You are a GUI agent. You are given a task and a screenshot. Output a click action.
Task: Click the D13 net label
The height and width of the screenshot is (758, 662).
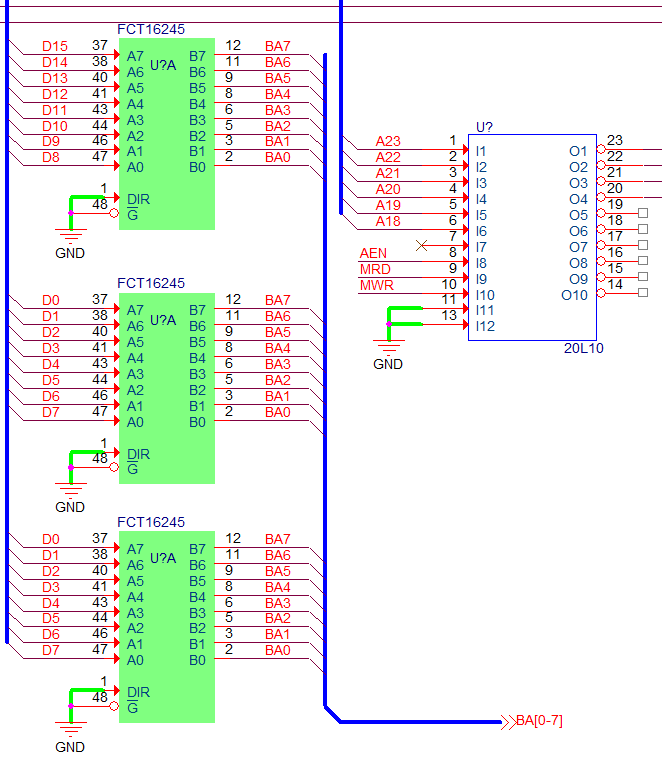click(55, 78)
